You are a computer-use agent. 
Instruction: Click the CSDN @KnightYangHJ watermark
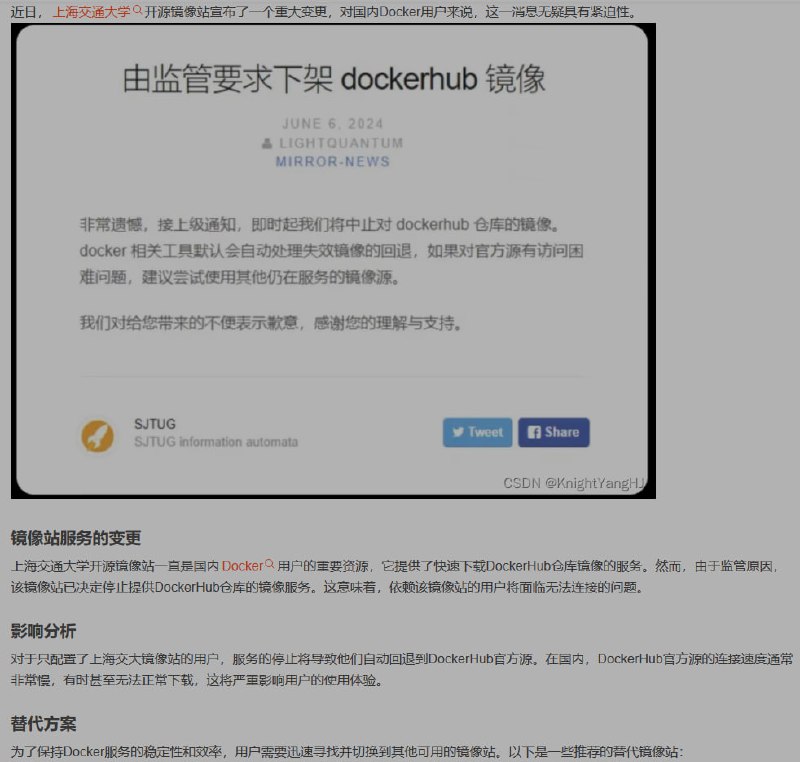[574, 483]
